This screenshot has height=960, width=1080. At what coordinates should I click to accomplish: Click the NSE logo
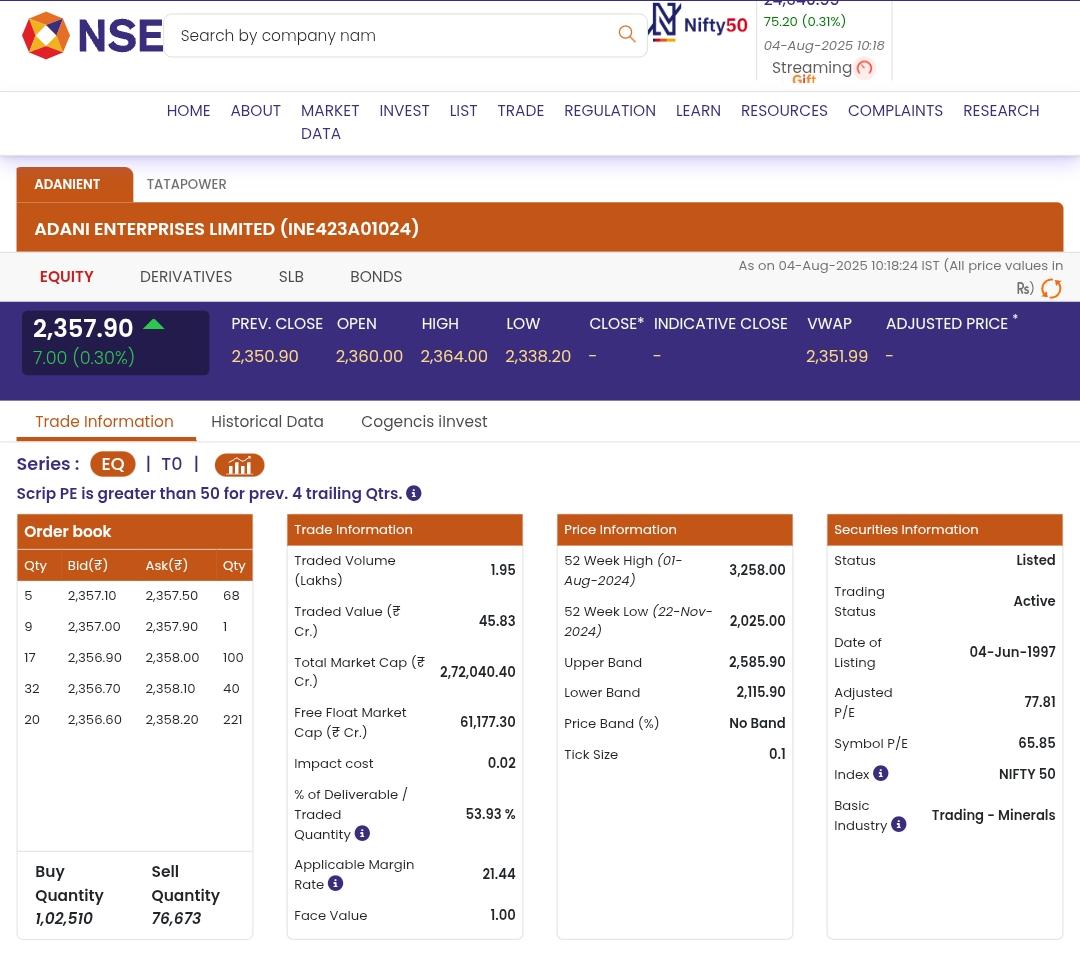pos(92,36)
